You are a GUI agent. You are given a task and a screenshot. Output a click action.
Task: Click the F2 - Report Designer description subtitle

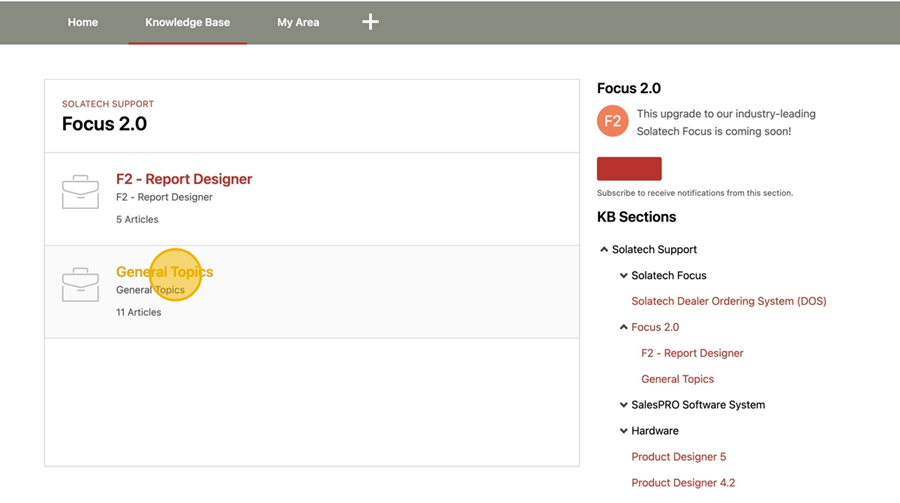click(x=164, y=197)
